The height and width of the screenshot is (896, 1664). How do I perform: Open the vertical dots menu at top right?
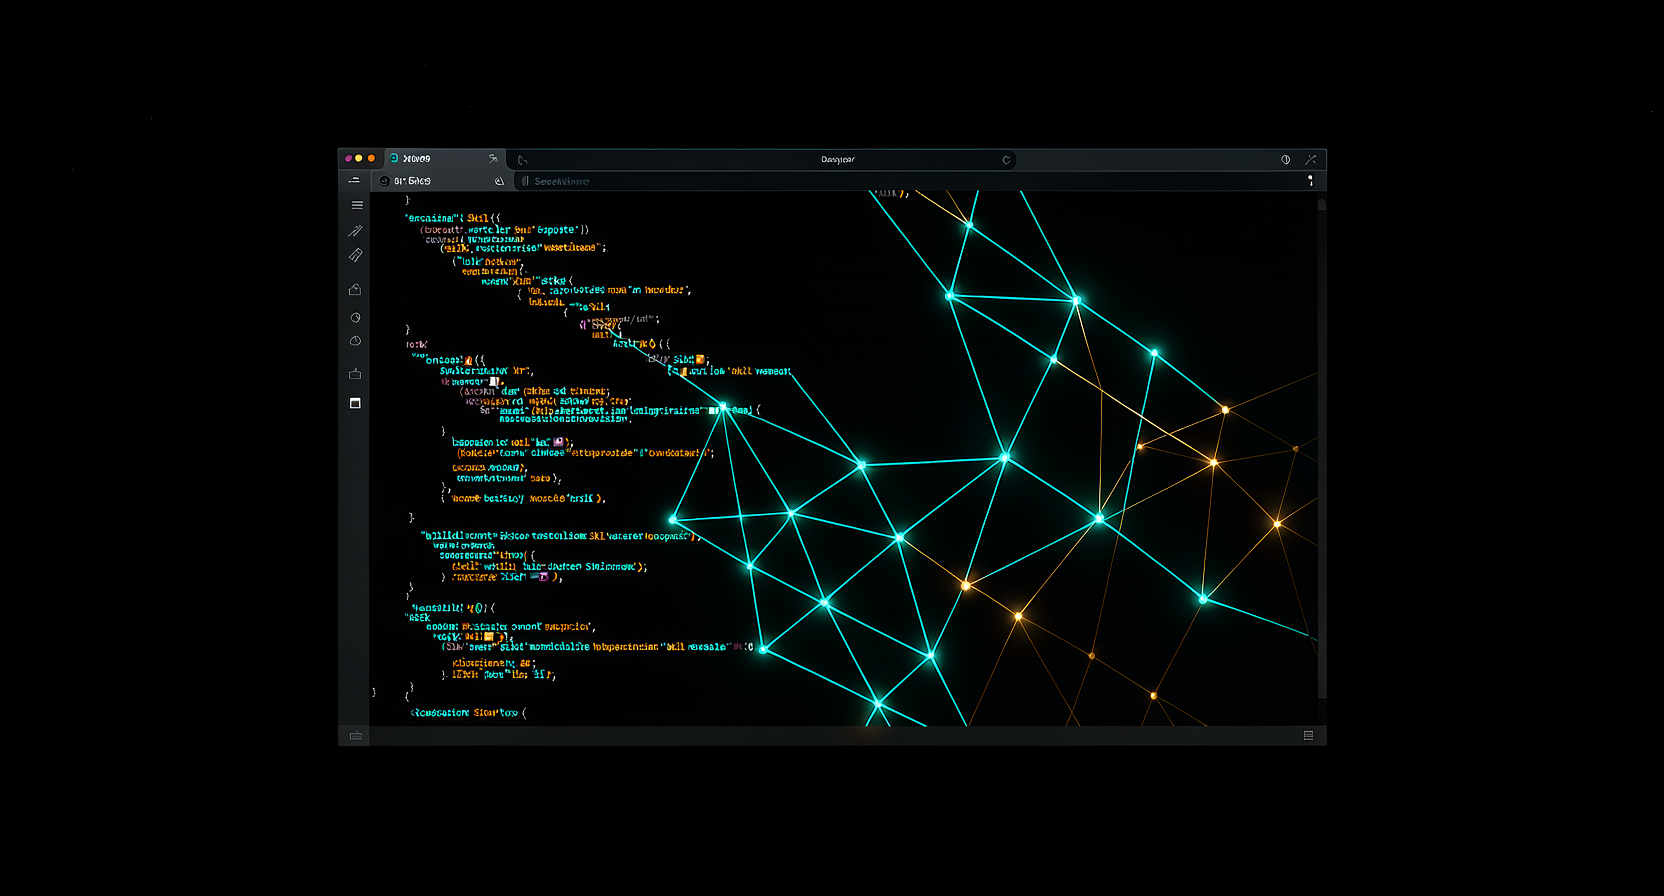[1310, 181]
